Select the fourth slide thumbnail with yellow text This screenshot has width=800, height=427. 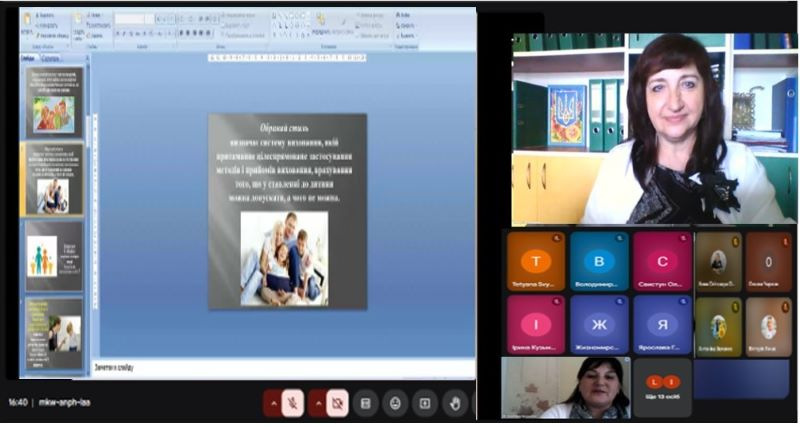(54, 334)
